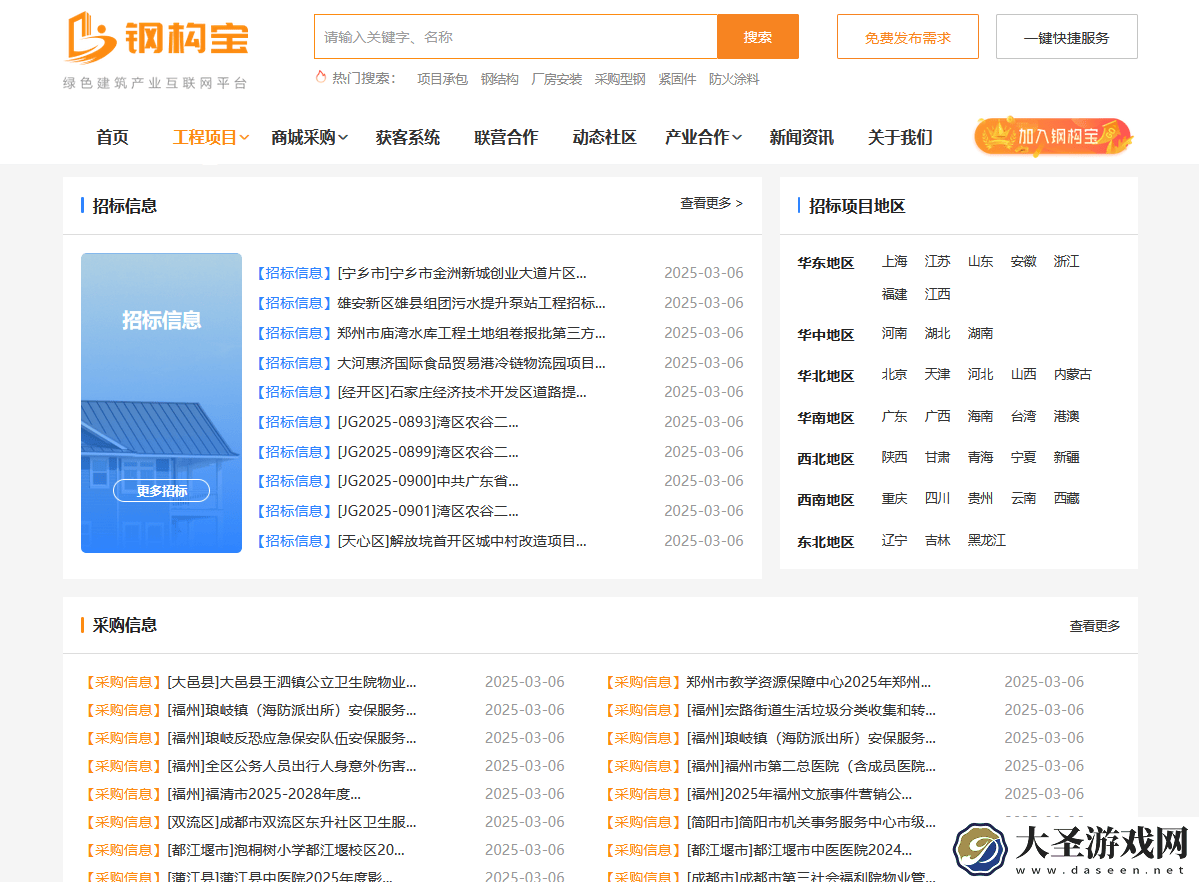Screen dimensions: 1199x882
Task: Open tender [JG2025-0893]湾区农谷二
Action: (x=427, y=422)
